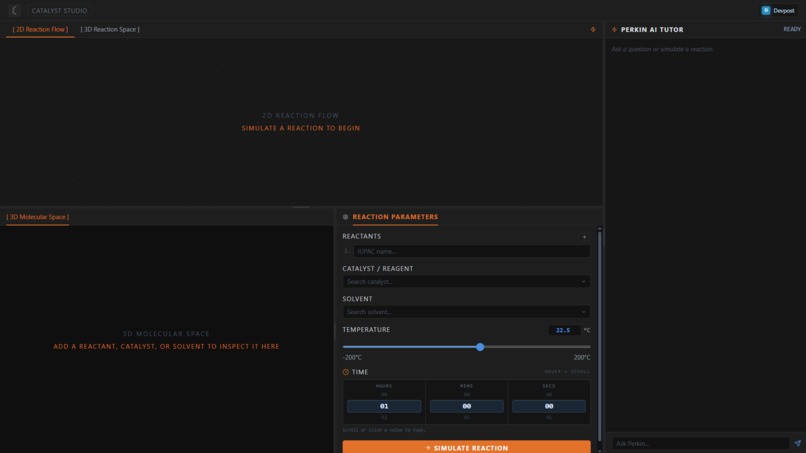Select the seconds value 00
806x453 pixels.
tap(549, 406)
